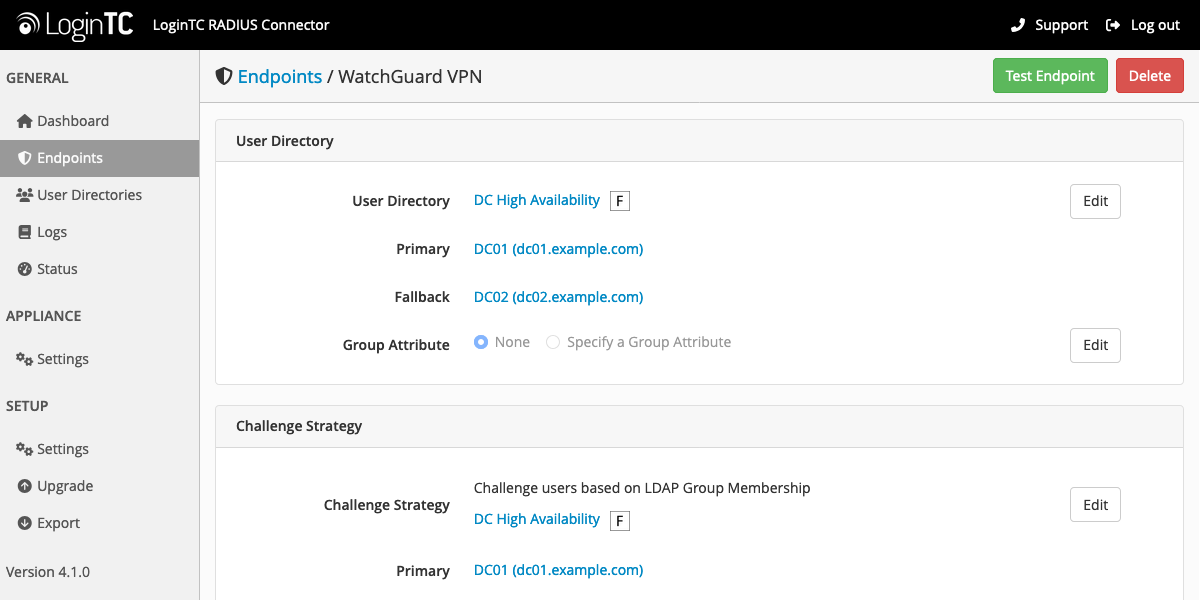Image resolution: width=1200 pixels, height=600 pixels.
Task: Click the User Directories people icon
Action: 25,195
